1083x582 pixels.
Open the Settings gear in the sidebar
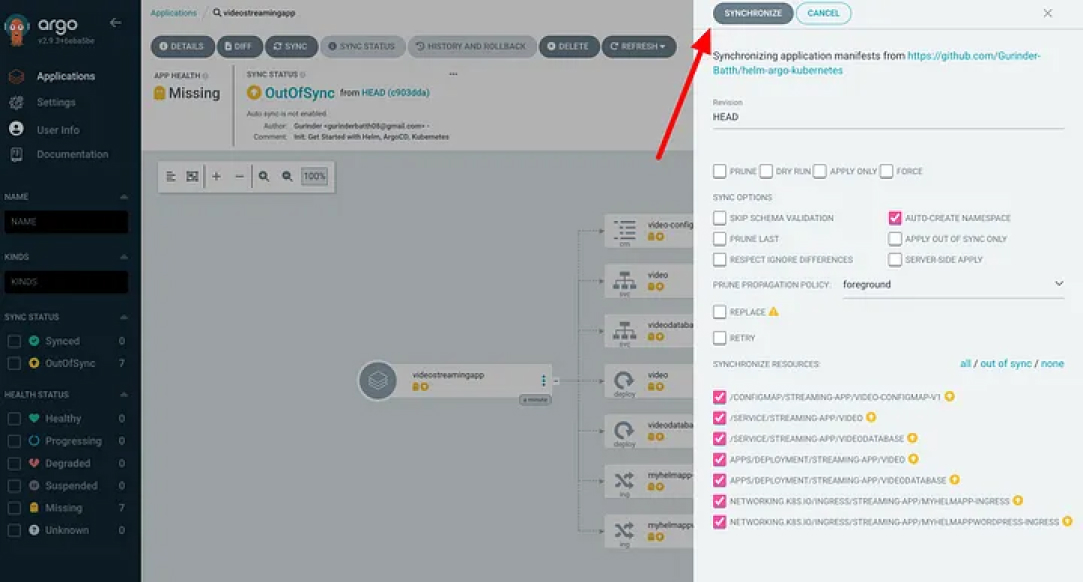[16, 101]
